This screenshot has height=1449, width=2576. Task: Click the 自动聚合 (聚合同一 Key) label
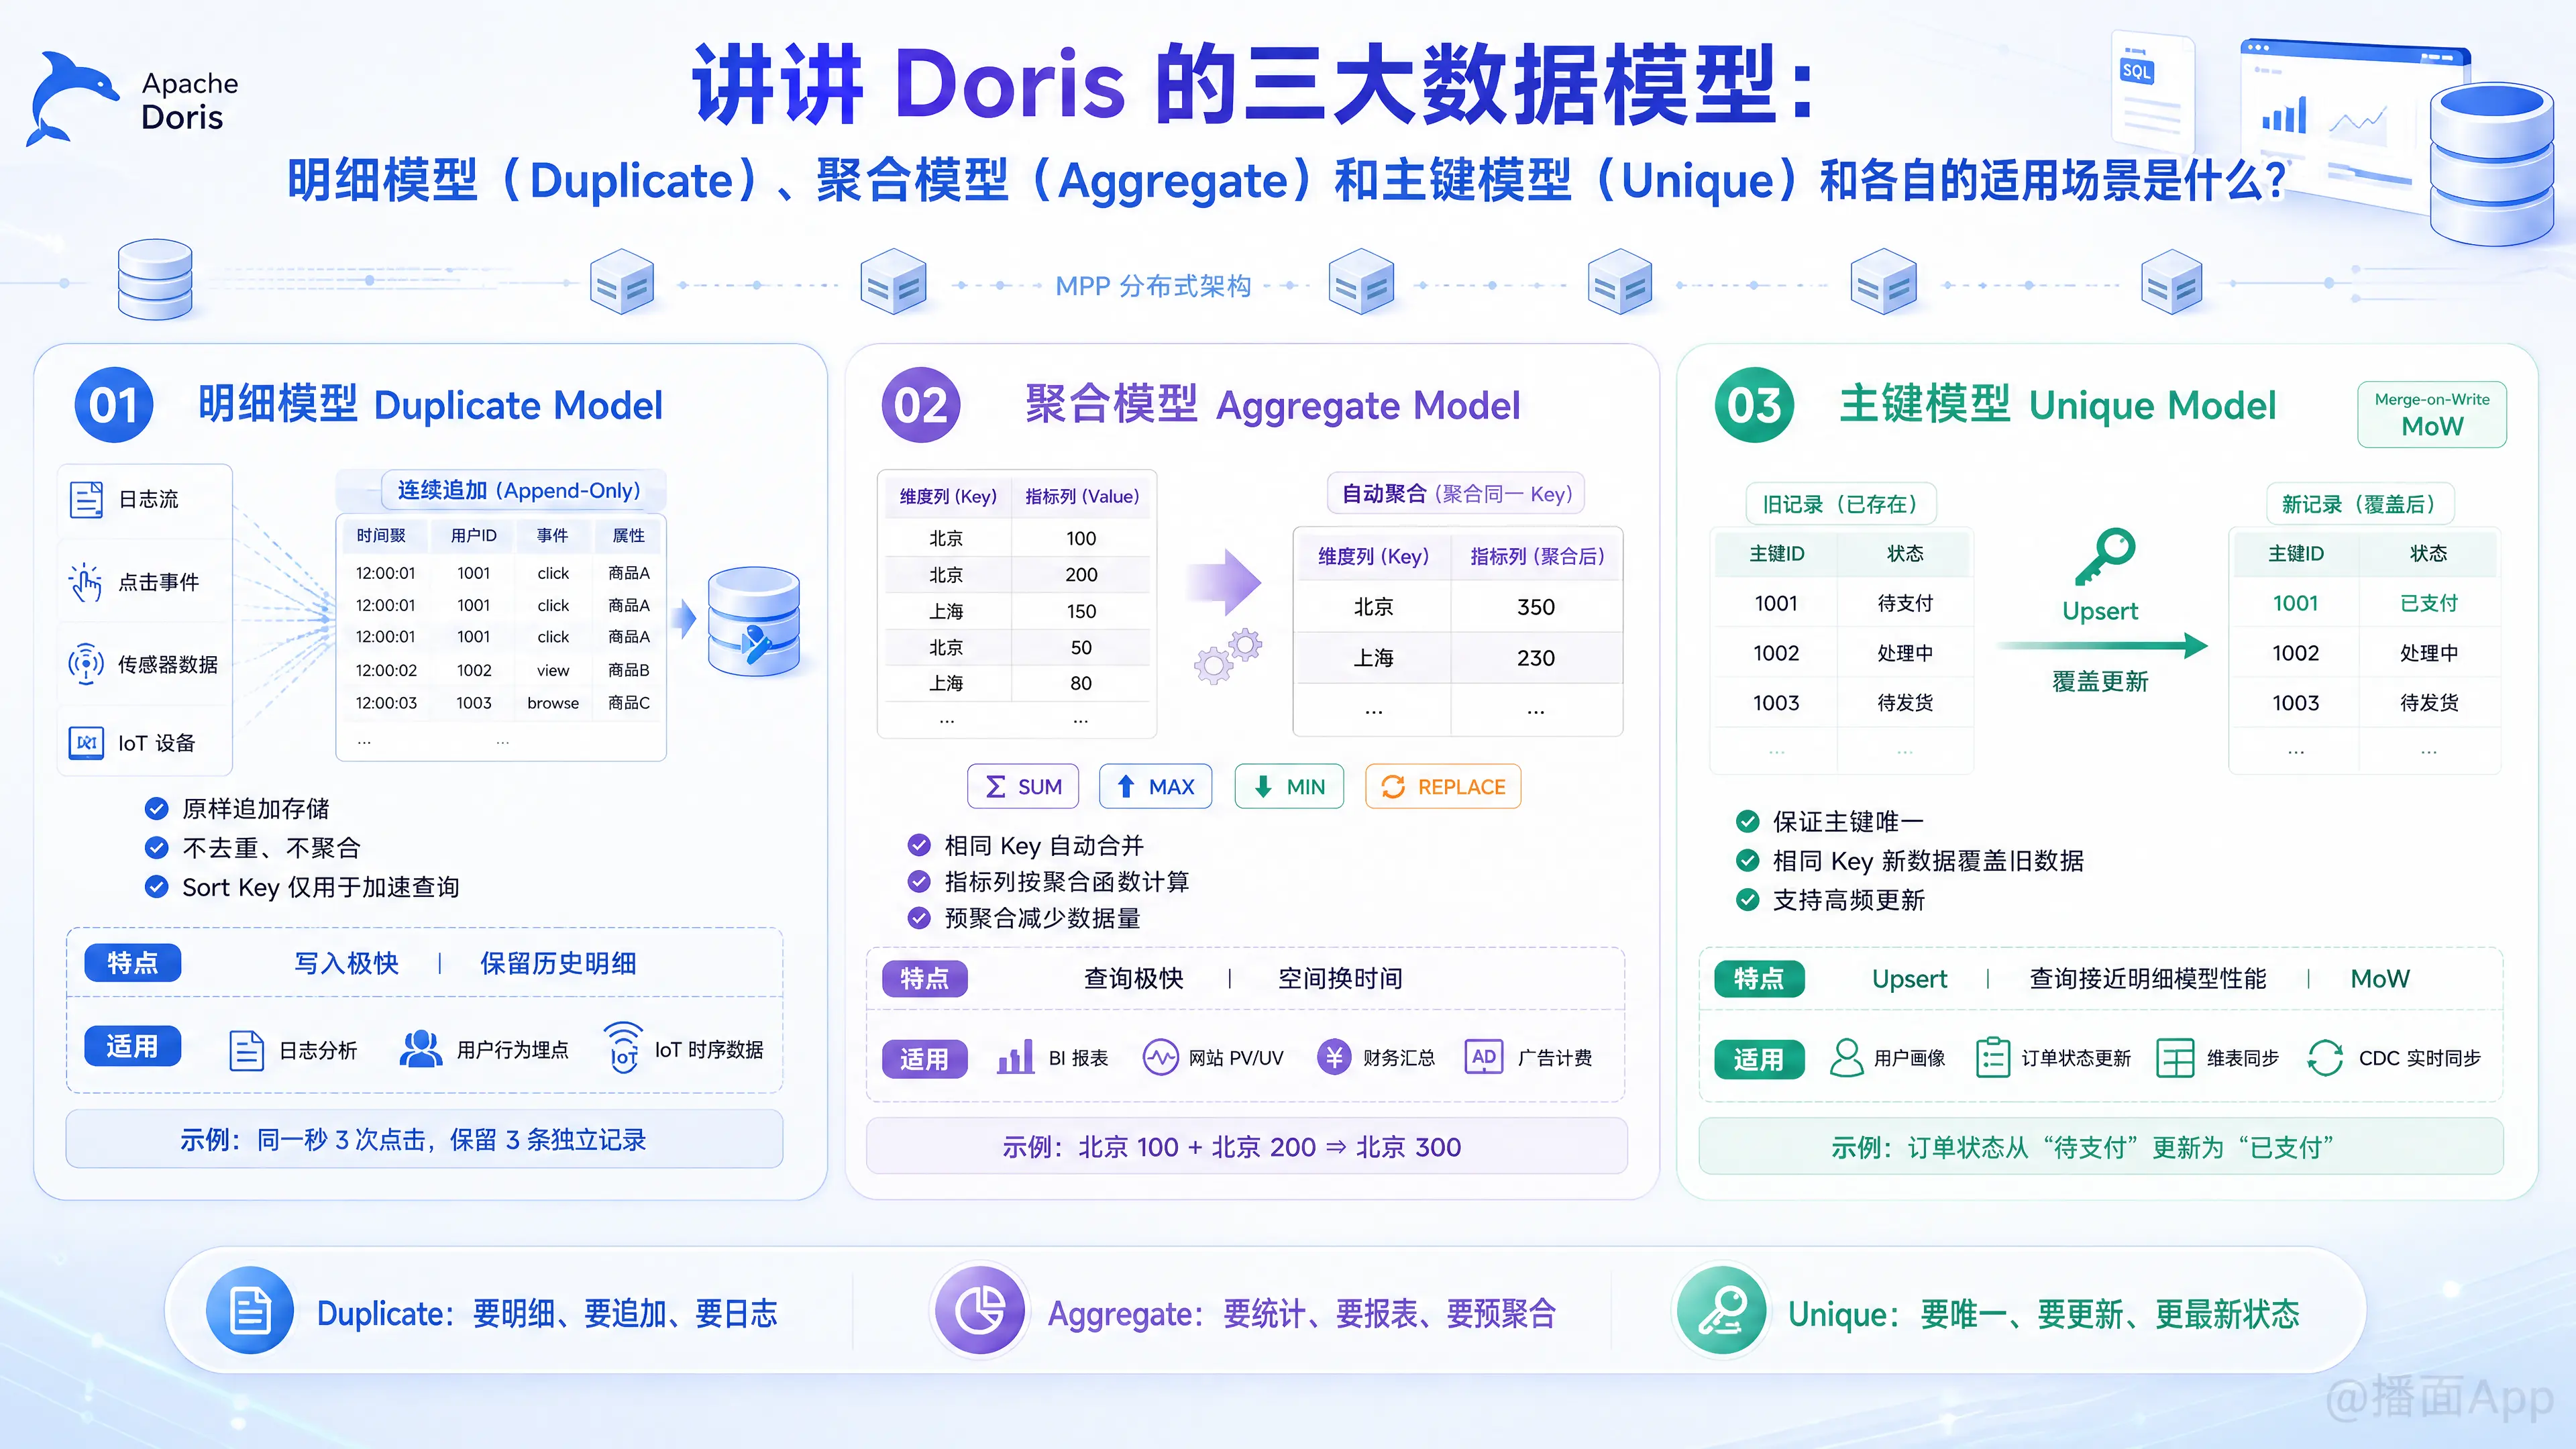1456,493
